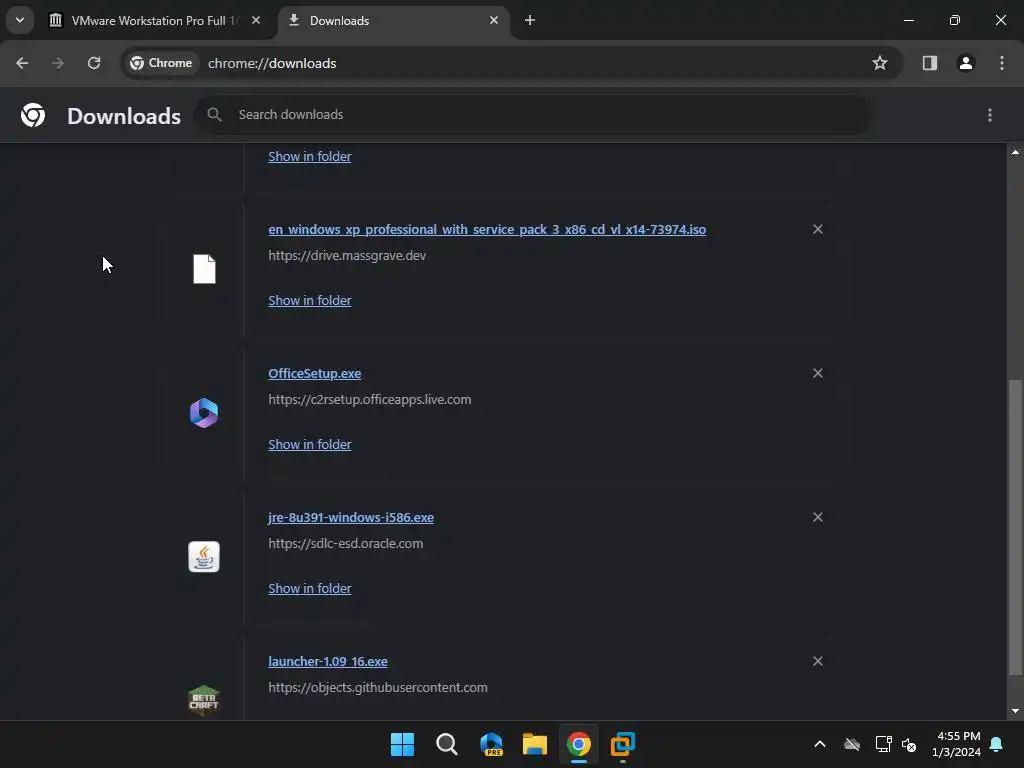Remove OfficeSetup.exe from the list
Image resolution: width=1024 pixels, height=768 pixels.
[817, 374]
